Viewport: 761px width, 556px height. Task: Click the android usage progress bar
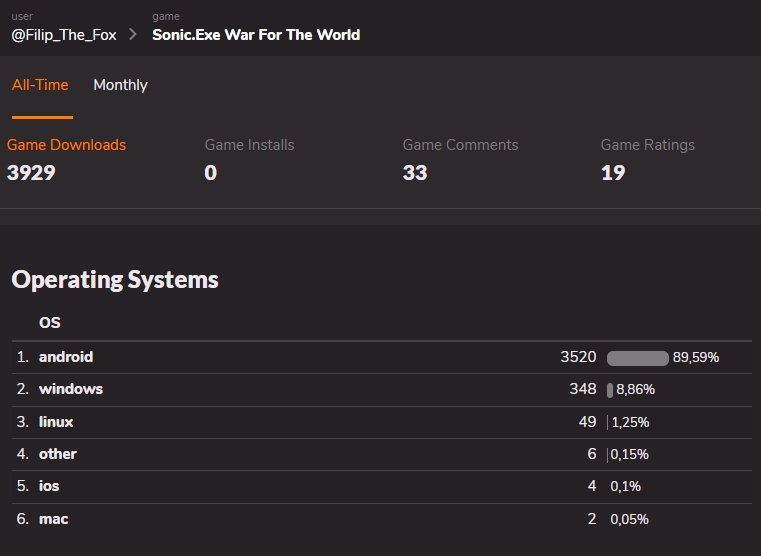tap(637, 358)
